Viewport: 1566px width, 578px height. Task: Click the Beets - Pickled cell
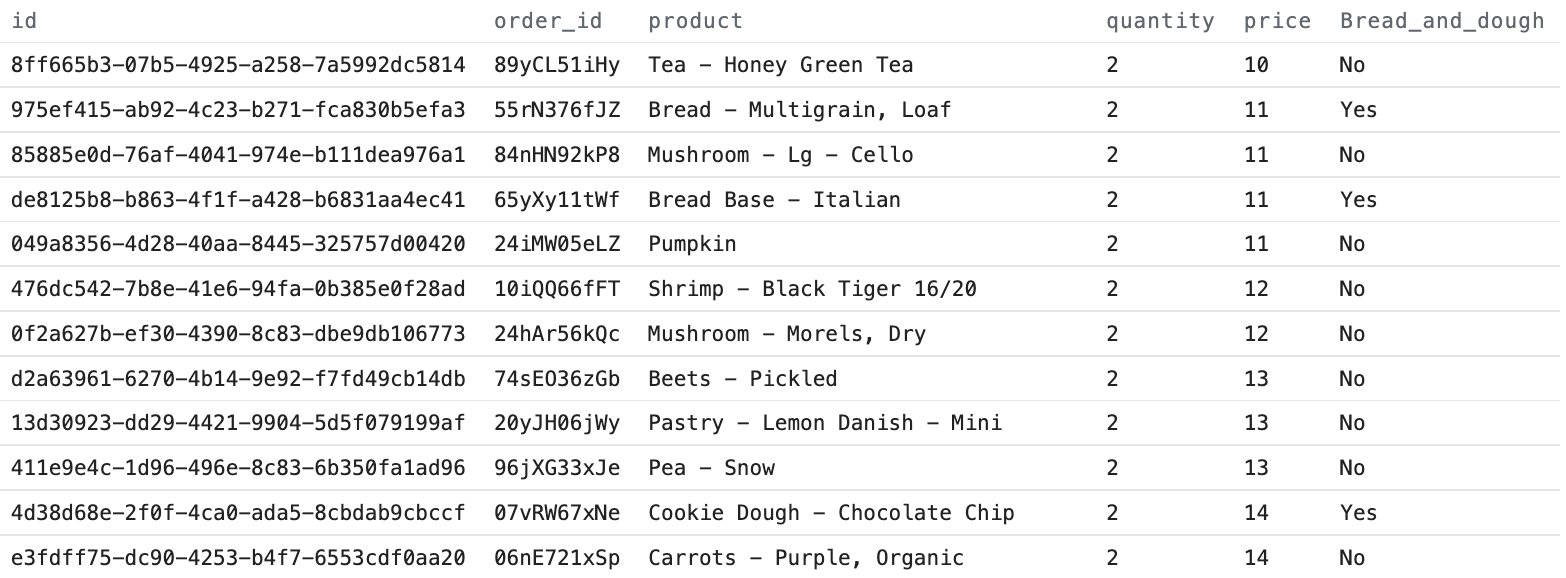pos(742,379)
